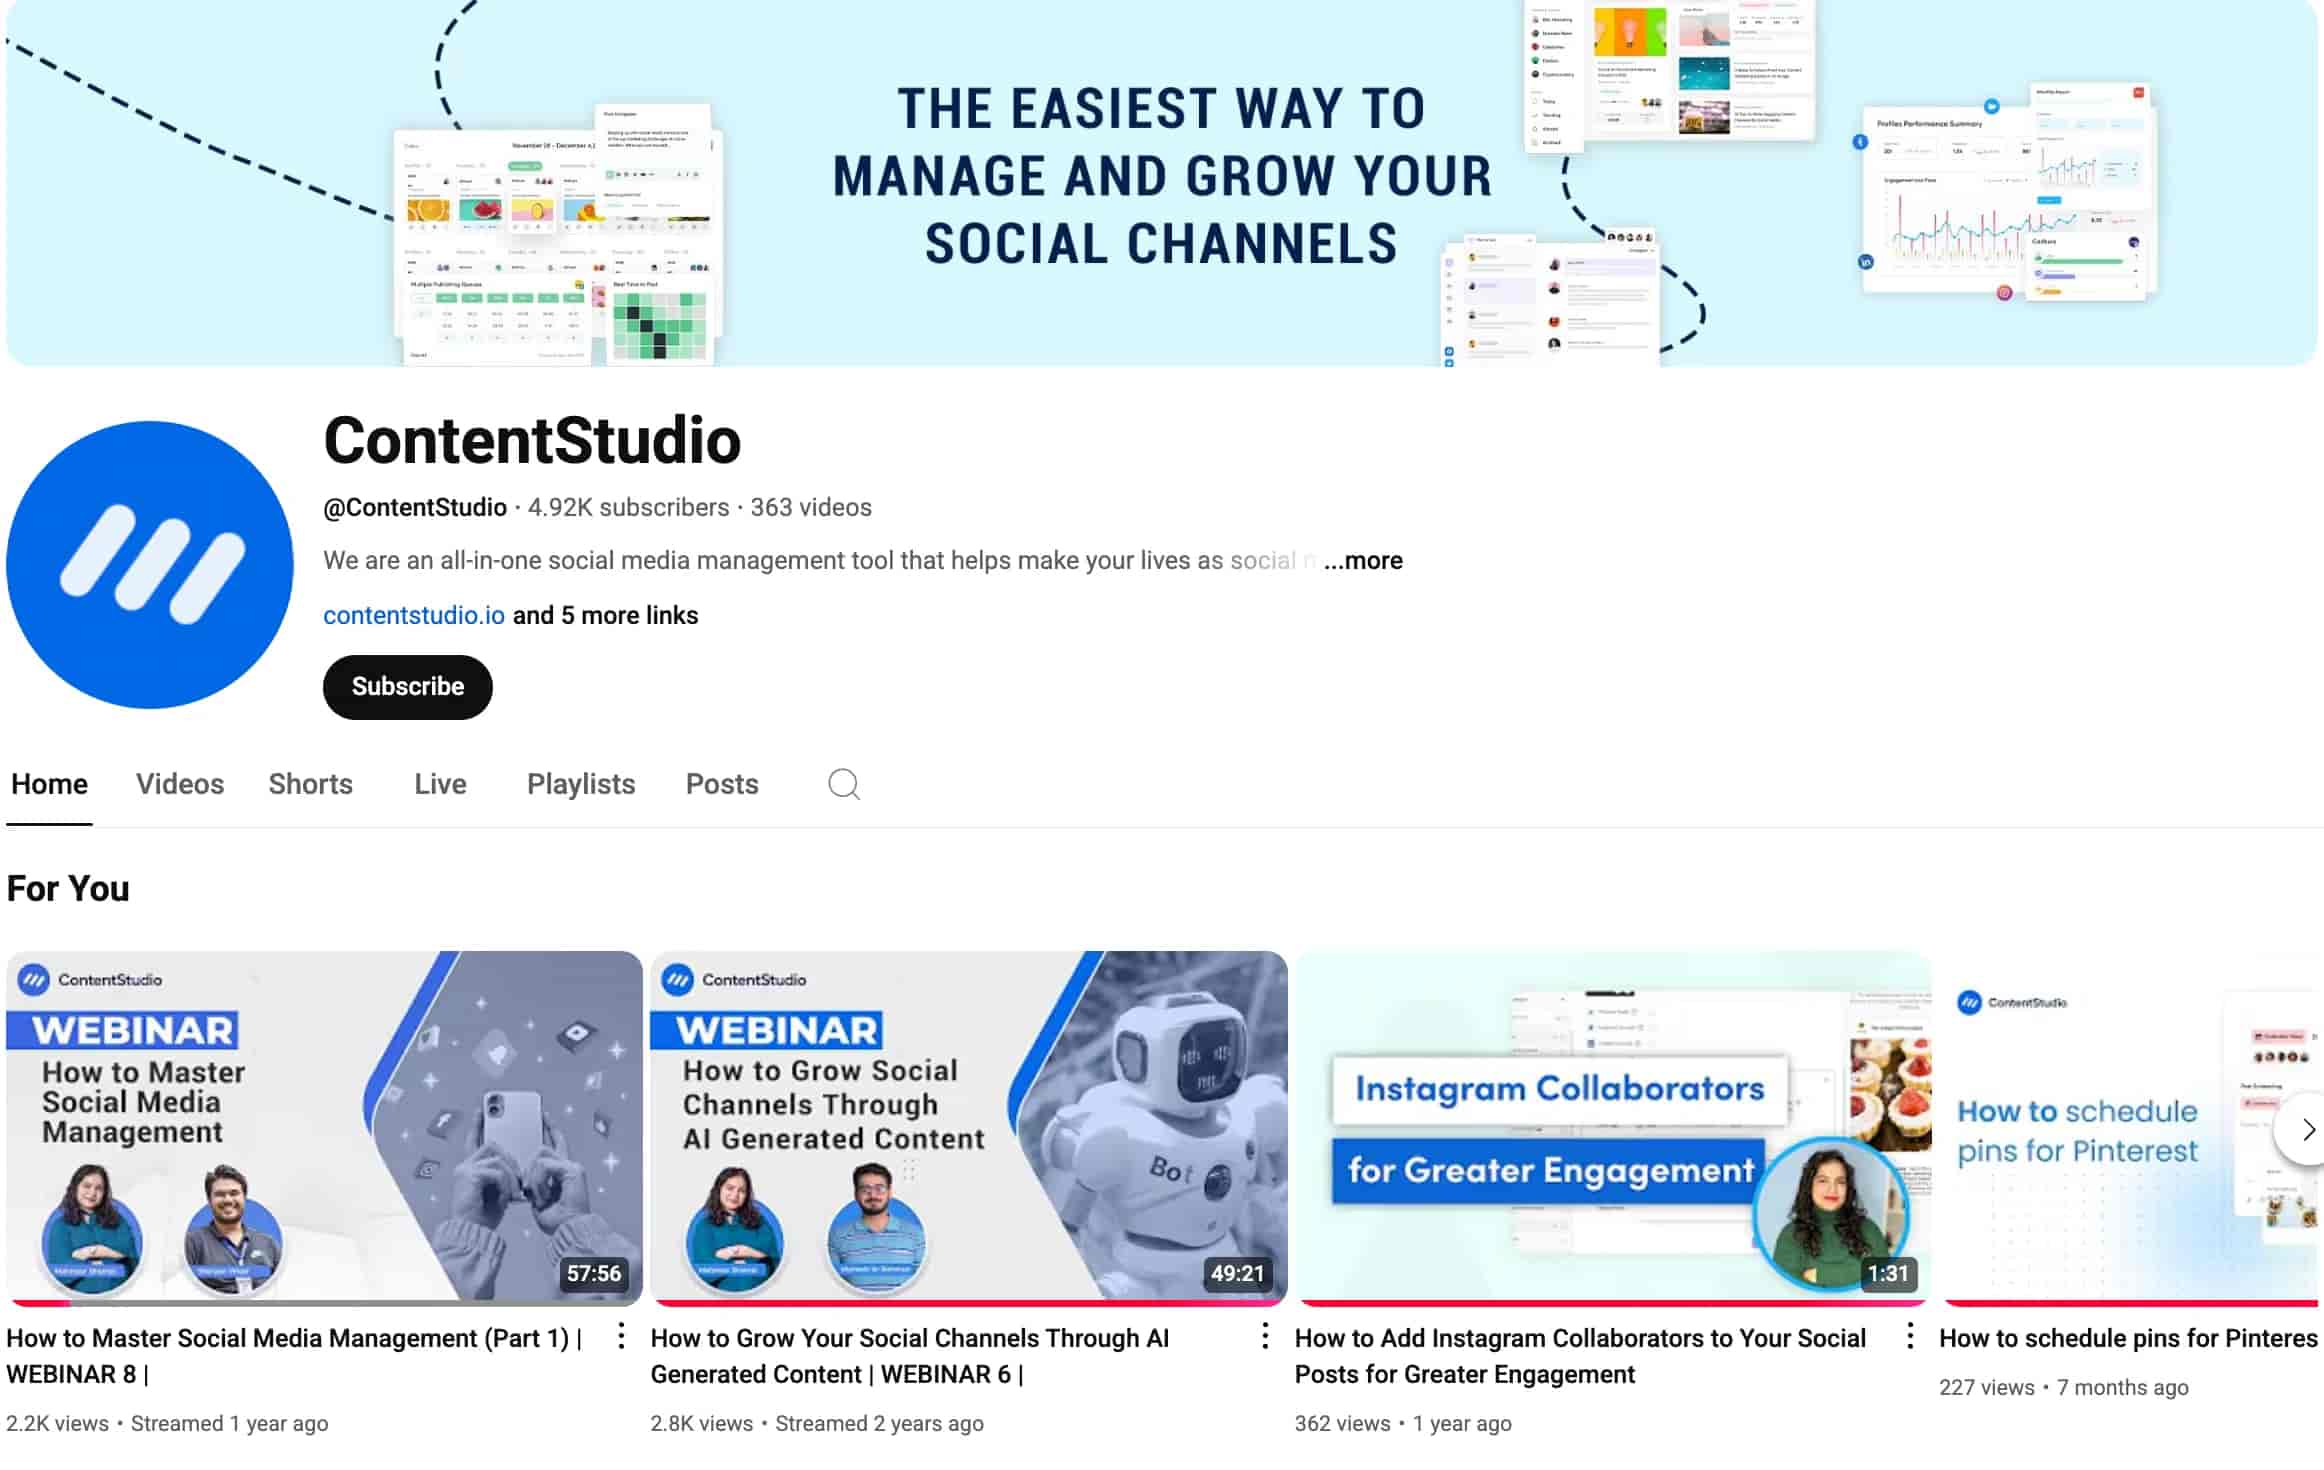This screenshot has height=1470, width=2324.
Task: Open options menu for Webinar 8 video
Action: click(621, 1336)
